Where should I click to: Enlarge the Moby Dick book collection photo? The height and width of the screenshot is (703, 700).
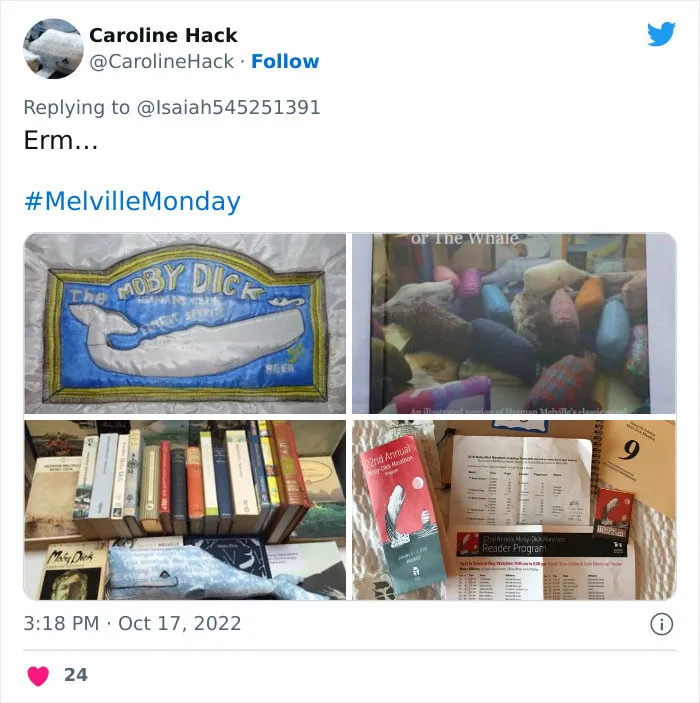tap(185, 510)
